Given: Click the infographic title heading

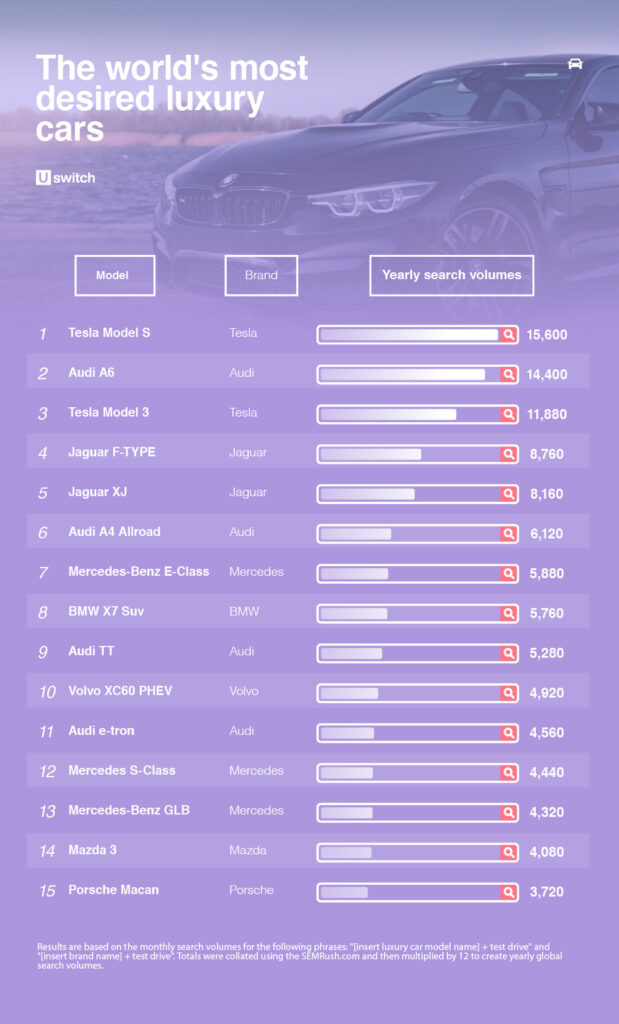Looking at the screenshot, I should pyautogui.click(x=172, y=100).
